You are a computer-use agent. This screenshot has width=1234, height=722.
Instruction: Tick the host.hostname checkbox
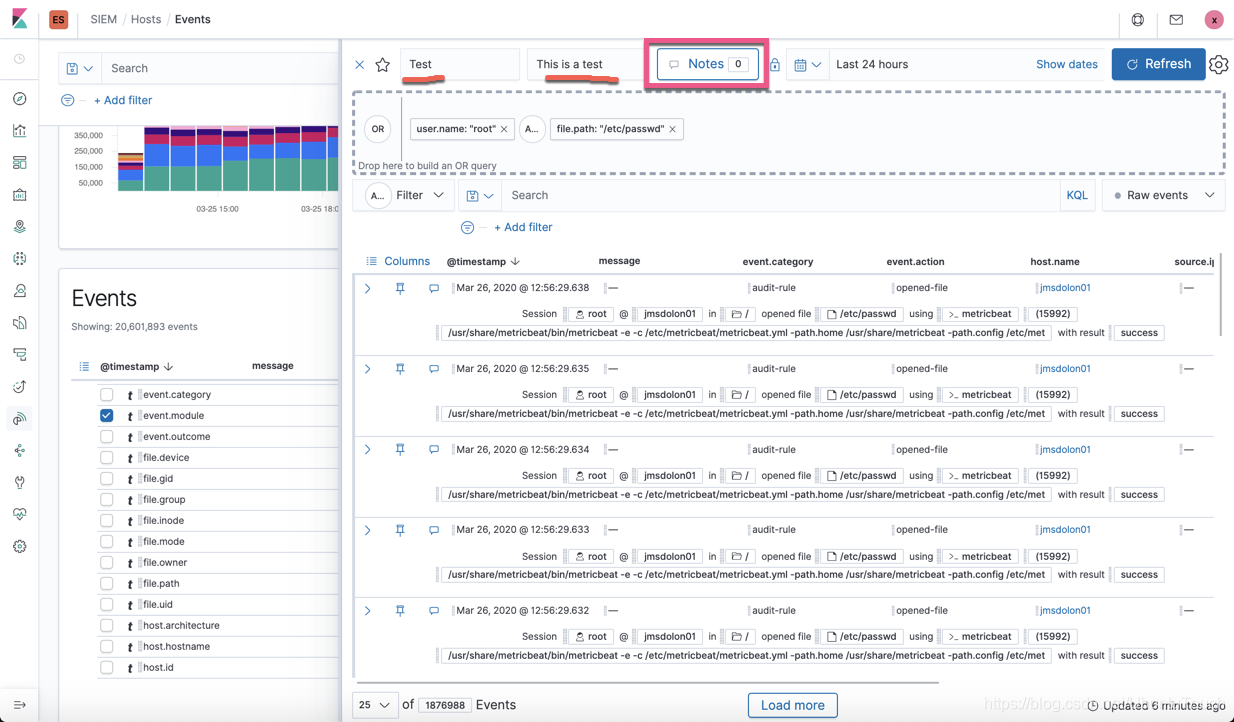pyautogui.click(x=106, y=647)
